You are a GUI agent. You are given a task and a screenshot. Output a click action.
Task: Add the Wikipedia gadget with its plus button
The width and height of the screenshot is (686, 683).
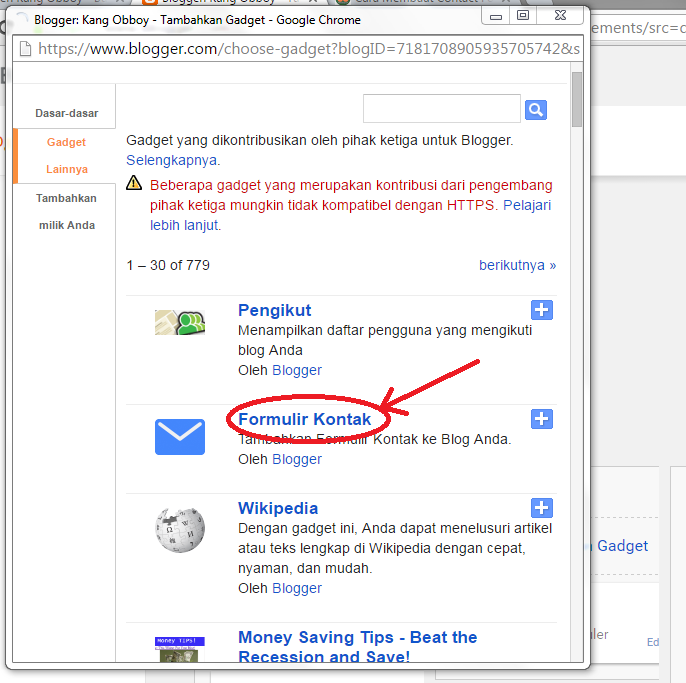click(542, 508)
